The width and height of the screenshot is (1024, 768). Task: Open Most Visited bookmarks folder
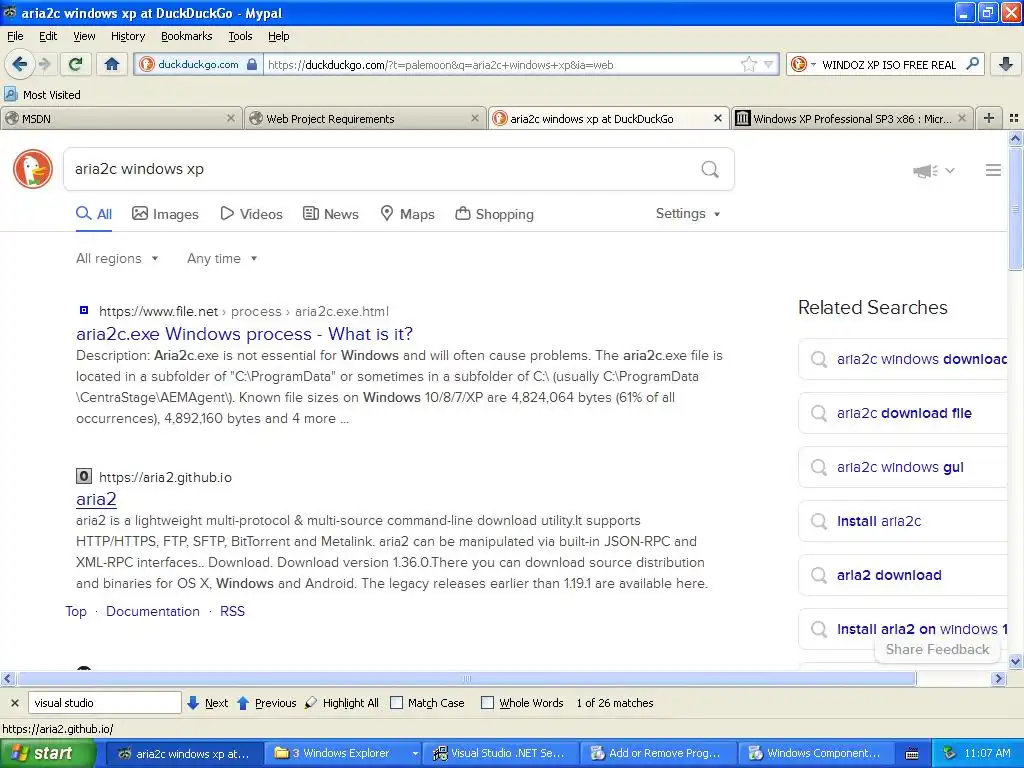pyautogui.click(x=42, y=95)
